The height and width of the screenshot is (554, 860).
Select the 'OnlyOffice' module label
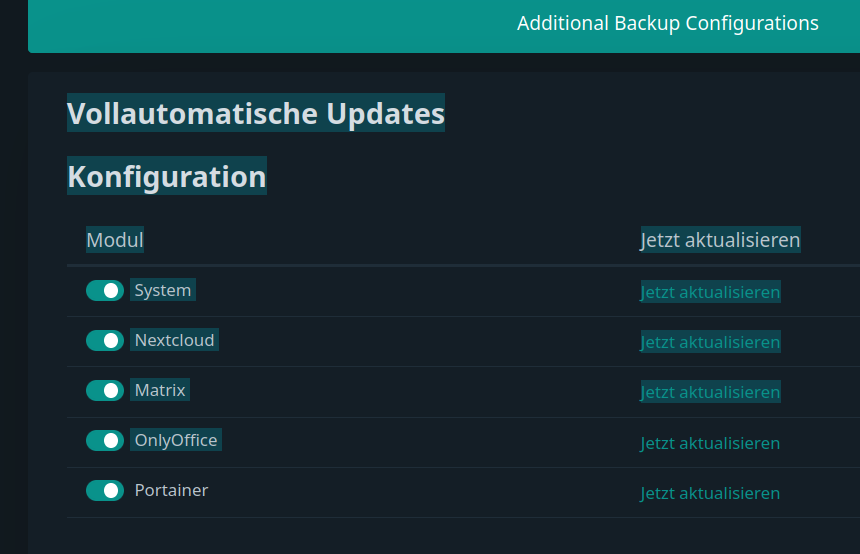(x=176, y=440)
